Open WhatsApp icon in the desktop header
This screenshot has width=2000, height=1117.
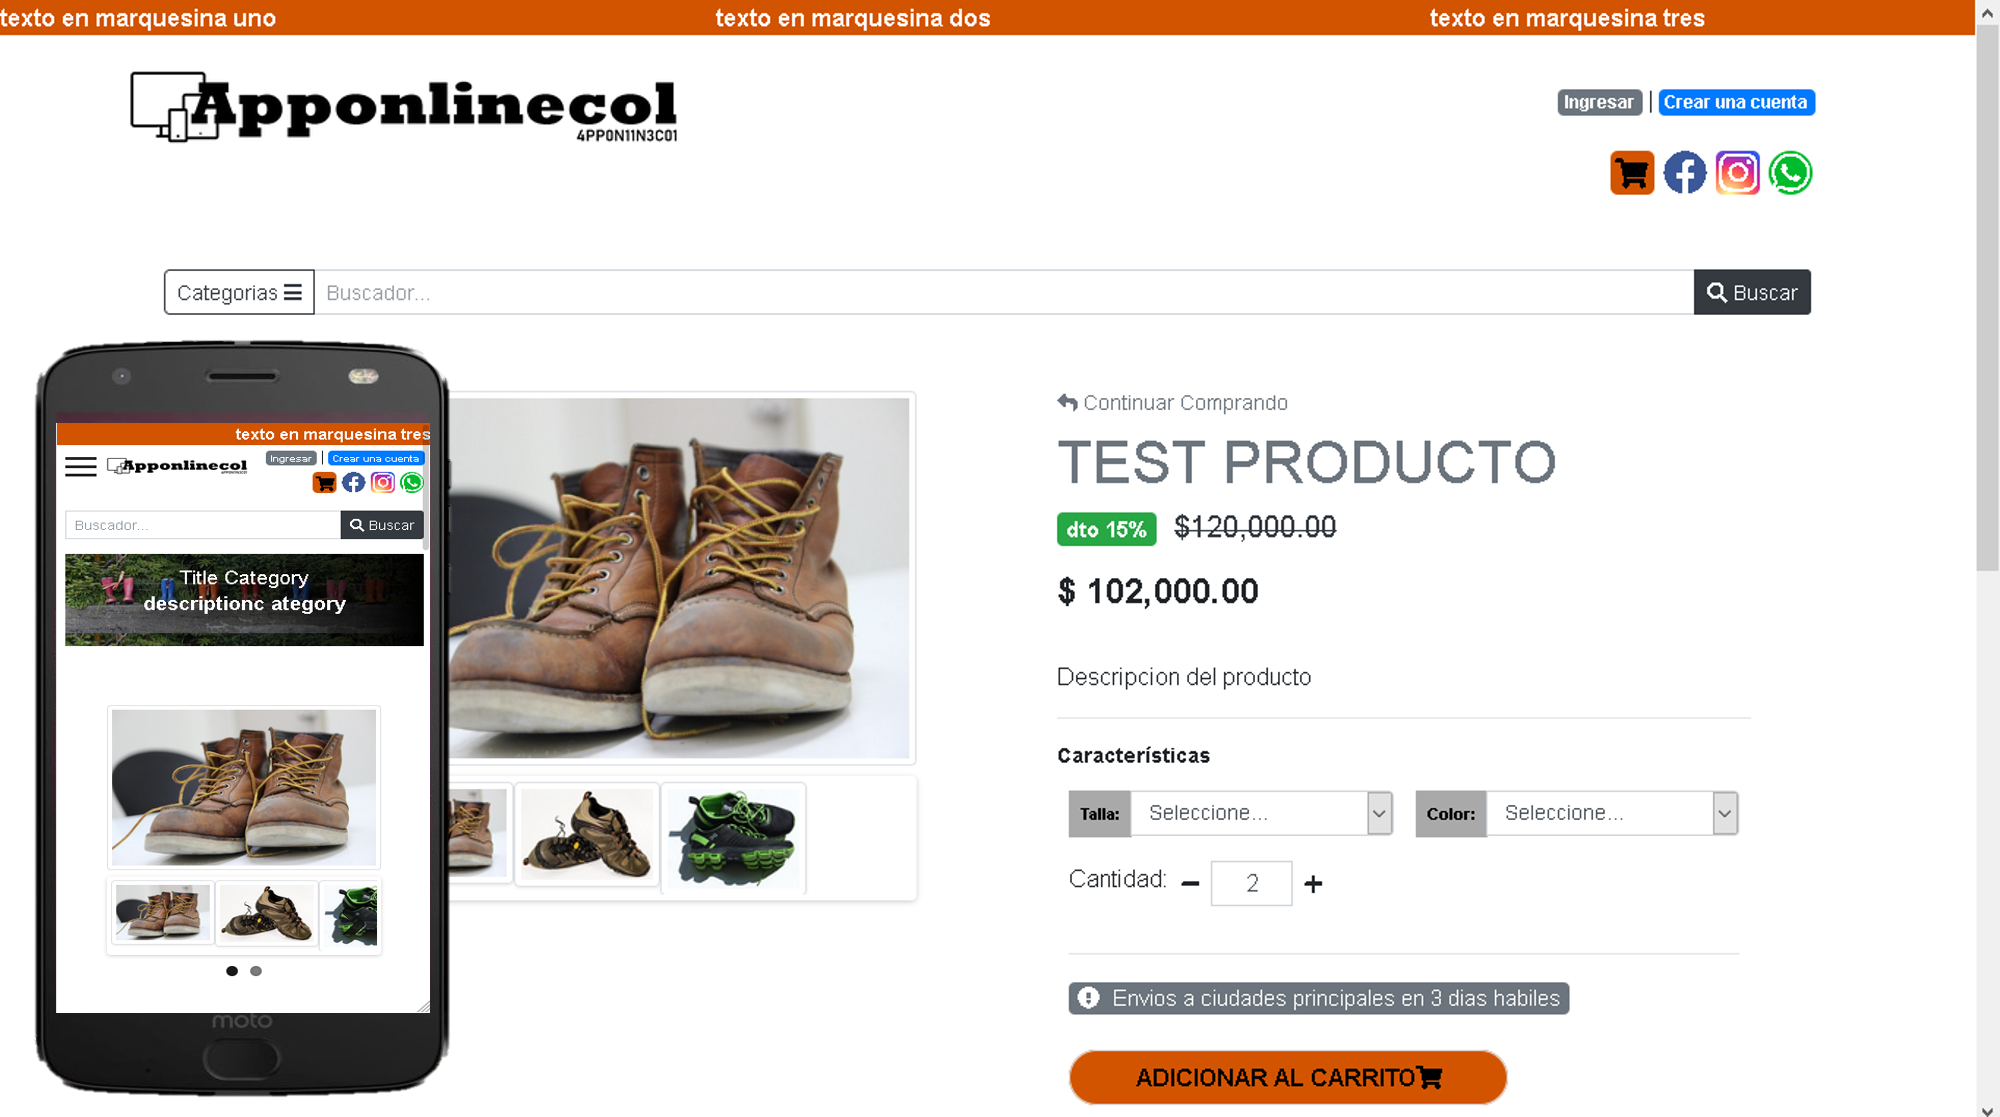click(1791, 173)
